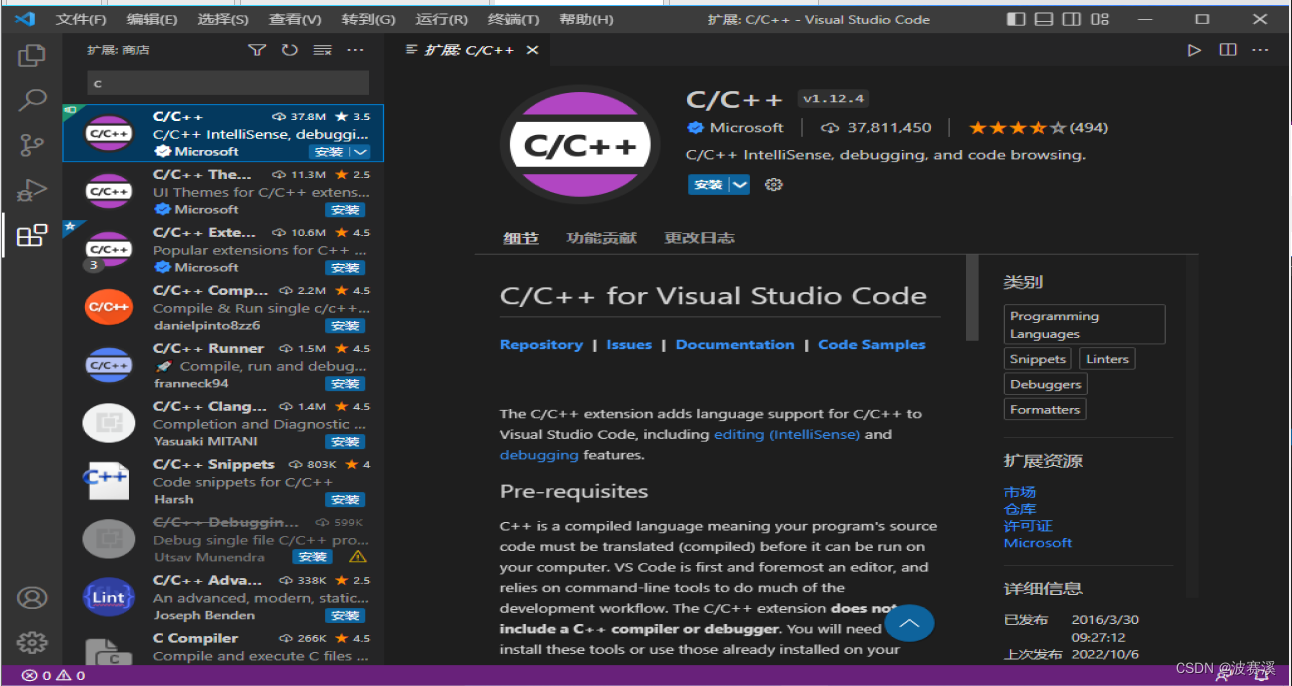Open the 终端(T) menu
1292x686 pixels.
513,19
